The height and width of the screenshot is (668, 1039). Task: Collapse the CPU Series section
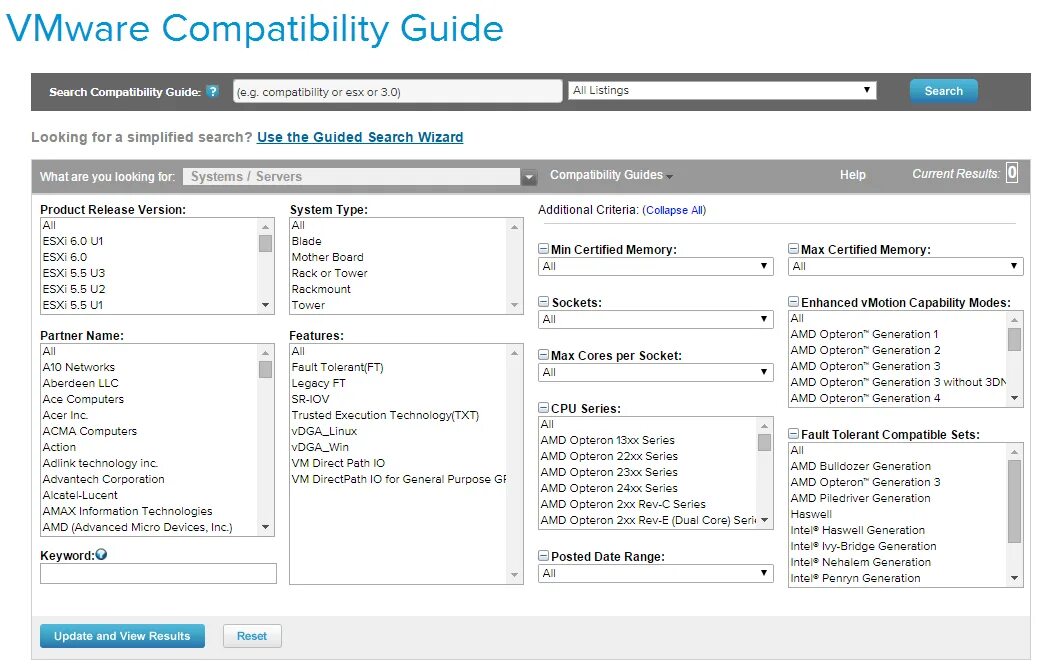[543, 408]
